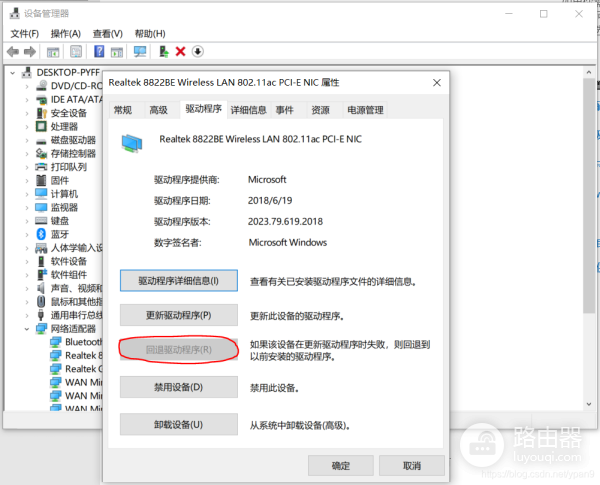This screenshot has width=600, height=485.
Task: Select the first WAN Miniport entry
Action: [x=77, y=382]
